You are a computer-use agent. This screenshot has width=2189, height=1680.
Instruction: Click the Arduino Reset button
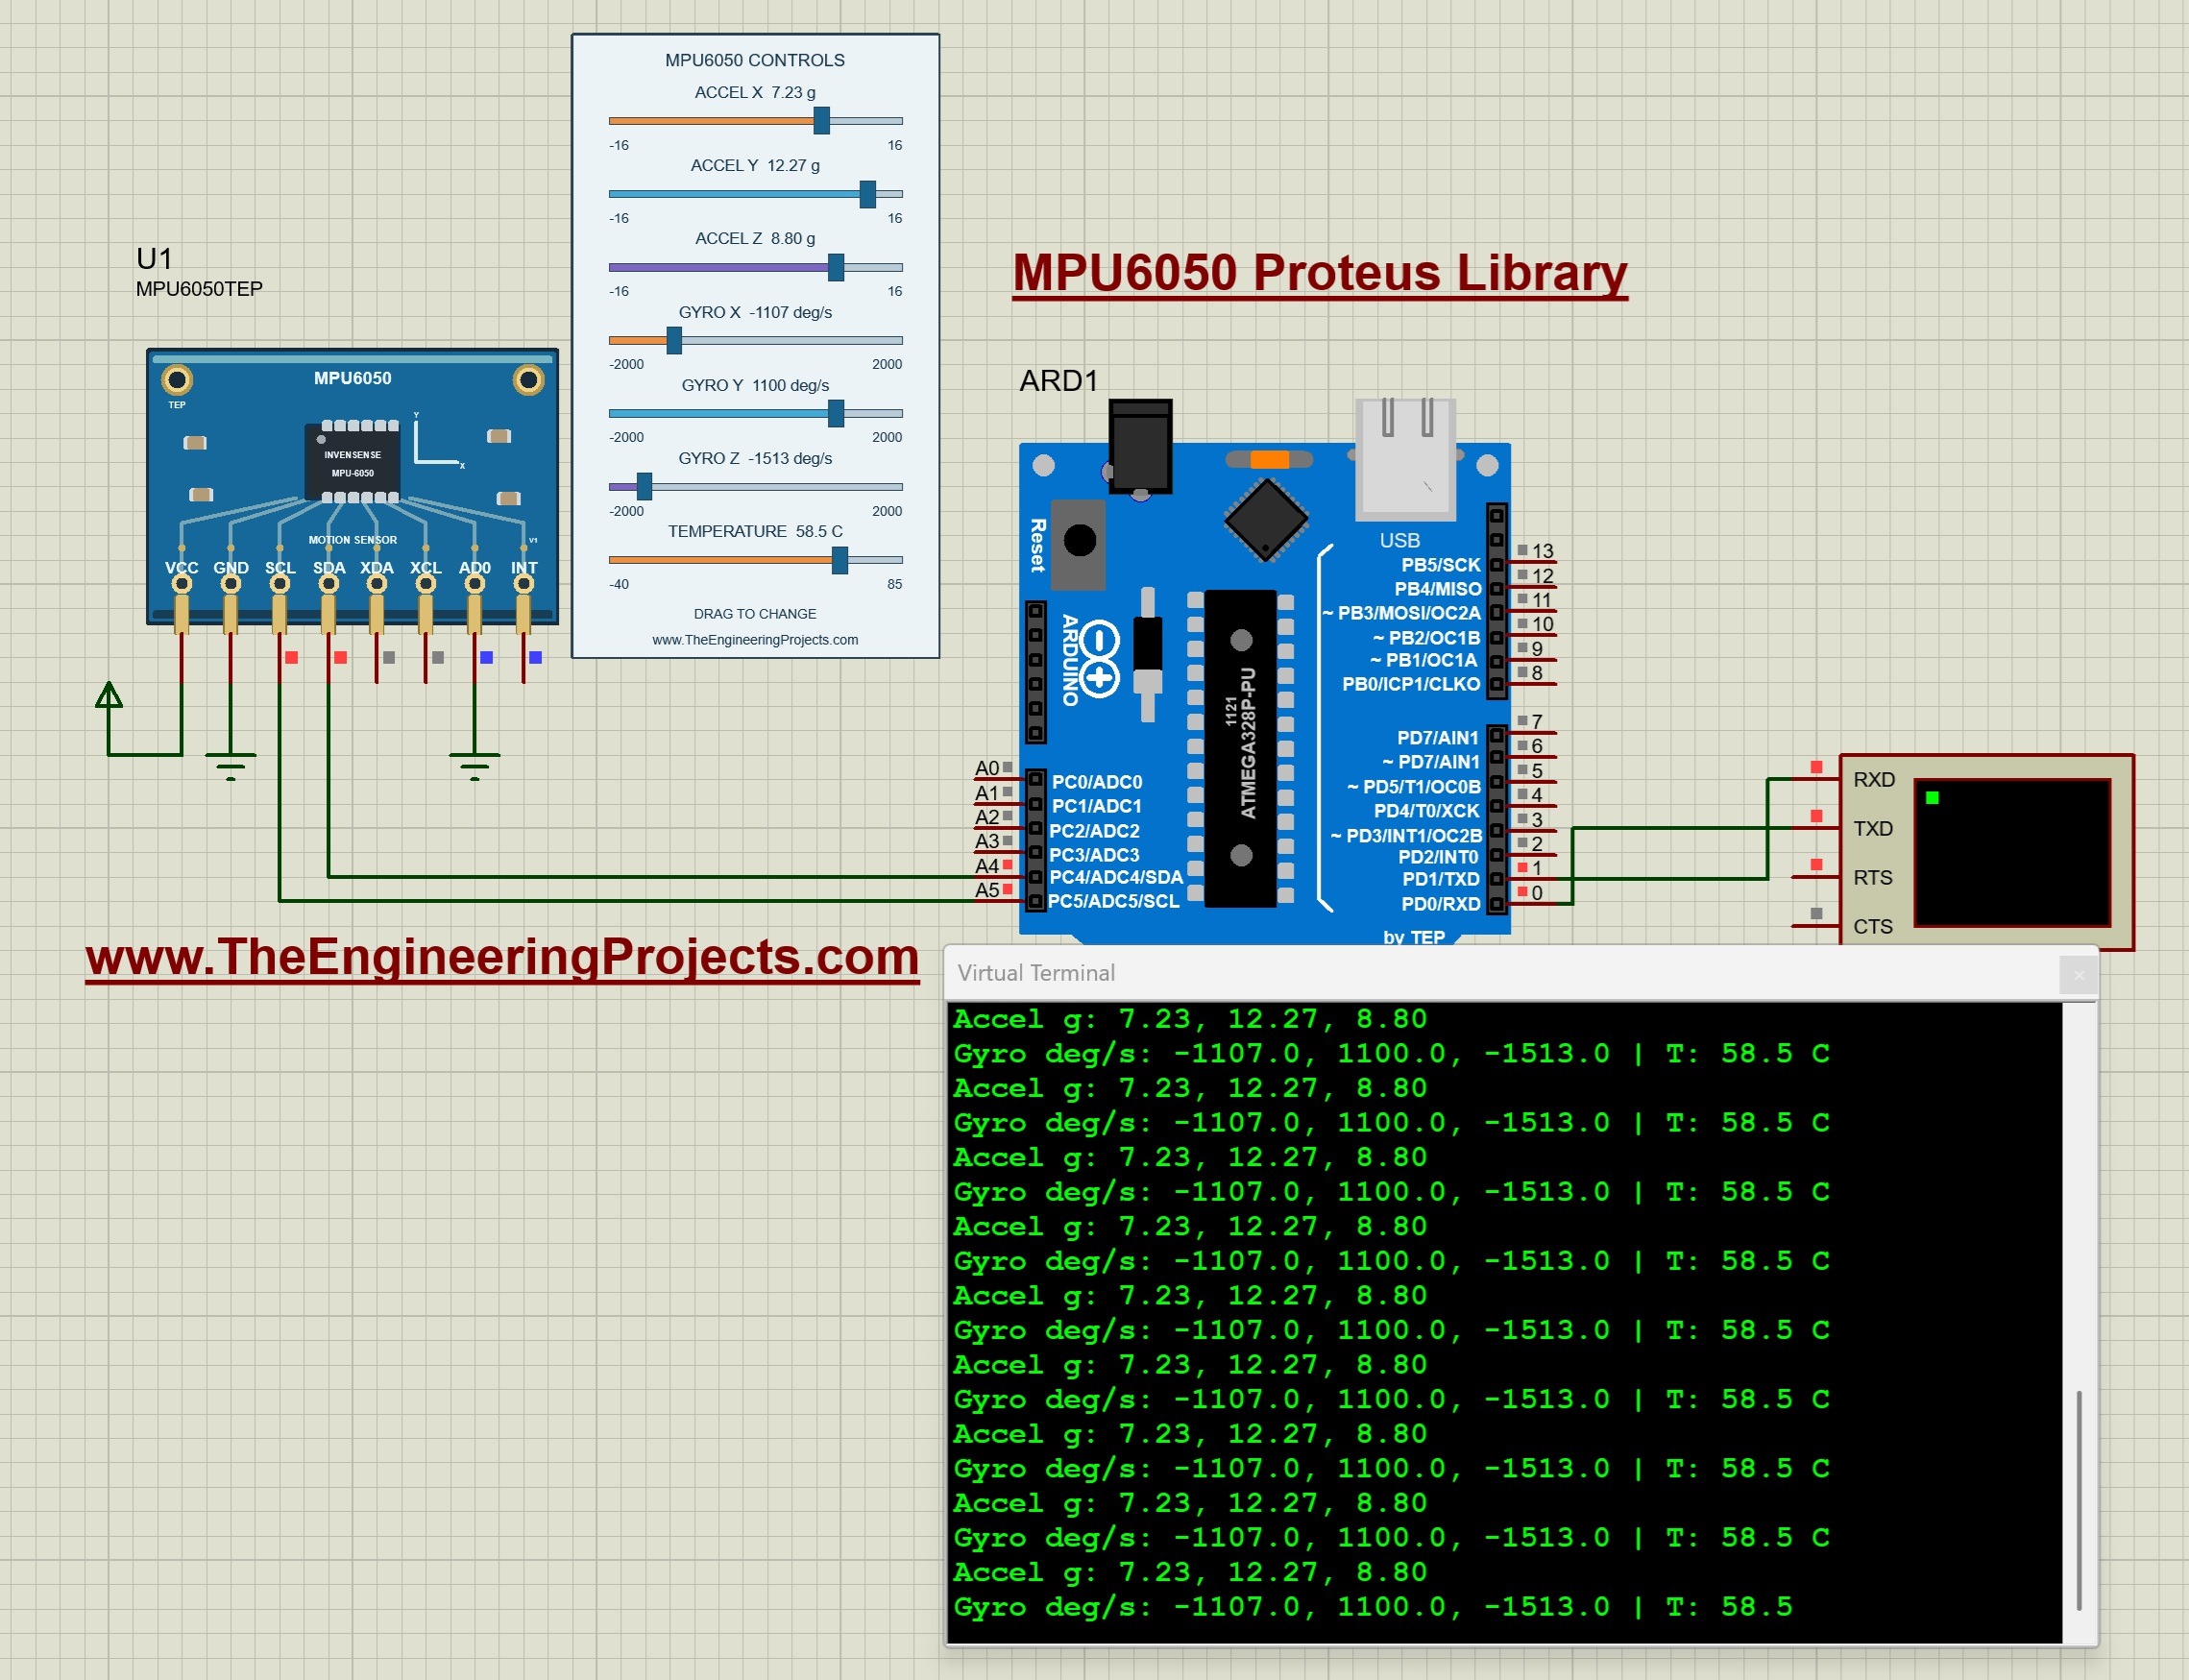(1079, 541)
